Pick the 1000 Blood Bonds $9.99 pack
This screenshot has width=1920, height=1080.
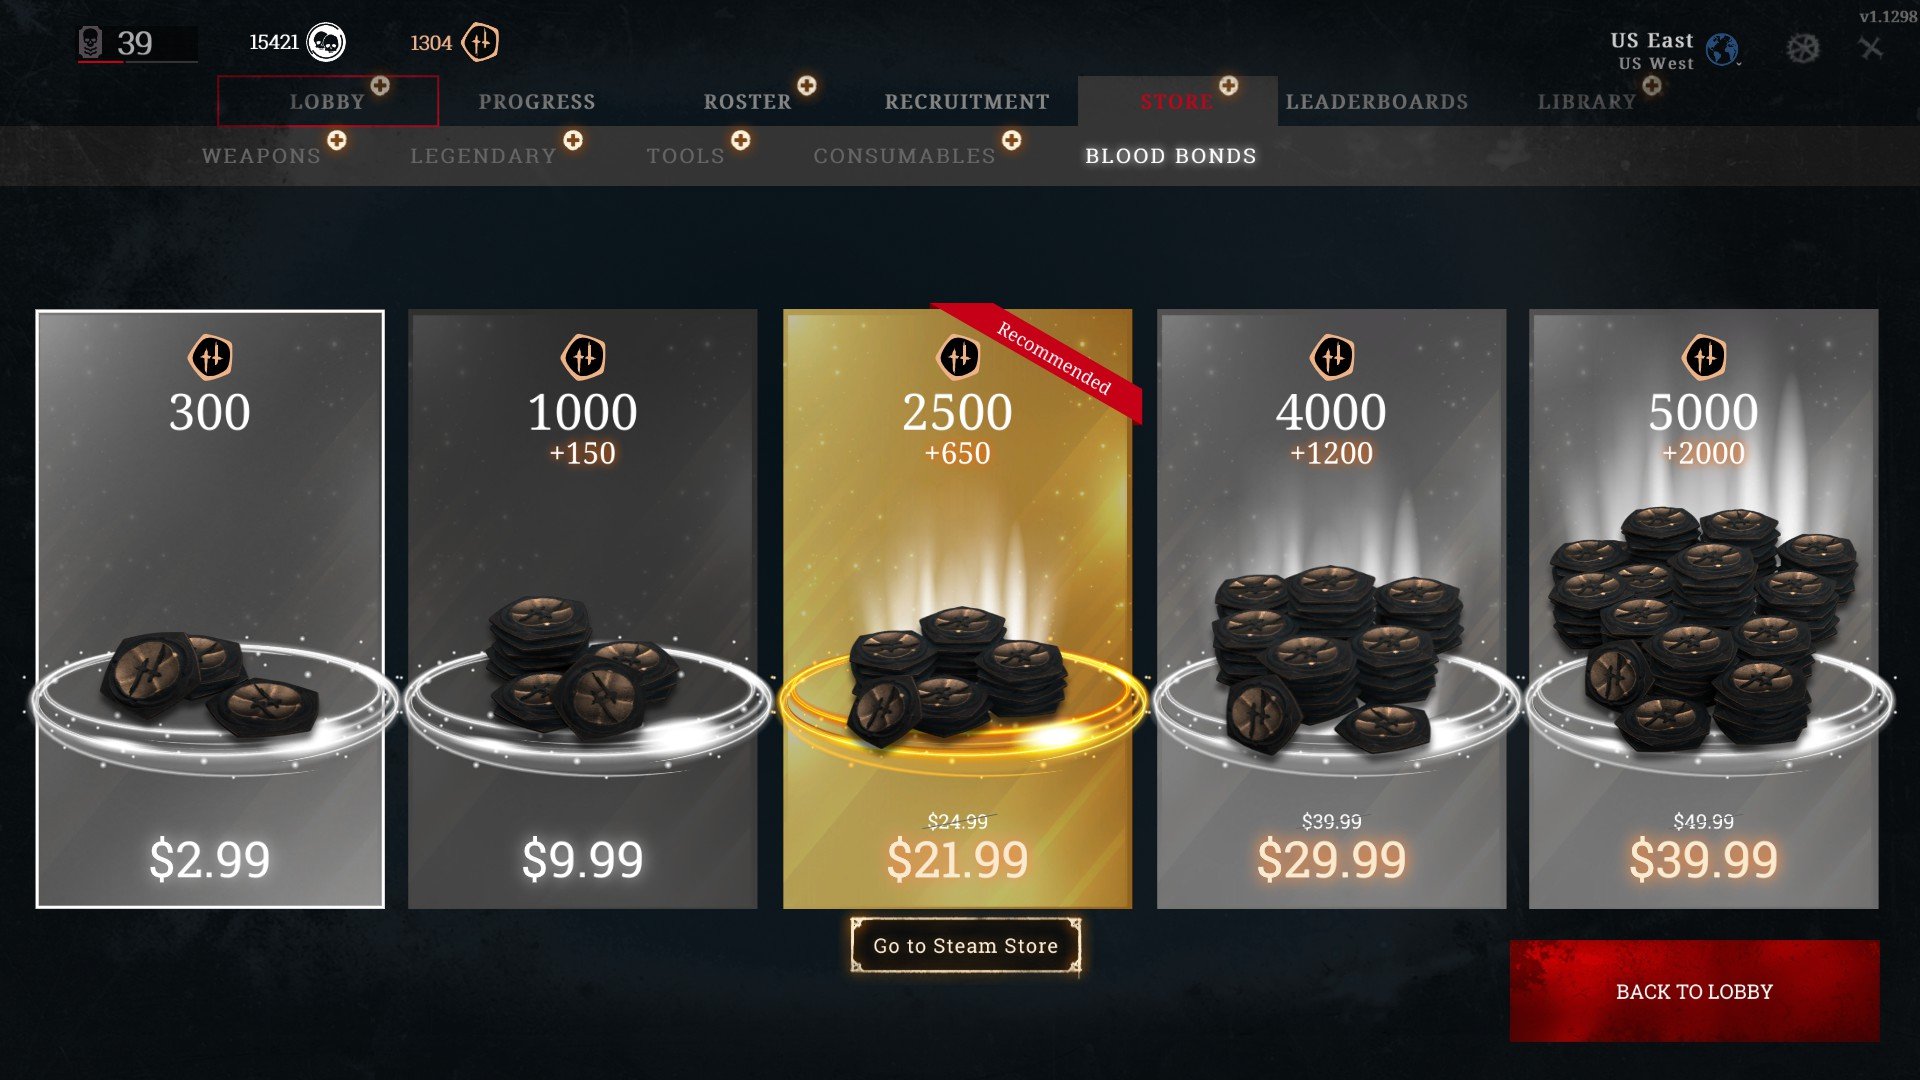[x=583, y=609]
